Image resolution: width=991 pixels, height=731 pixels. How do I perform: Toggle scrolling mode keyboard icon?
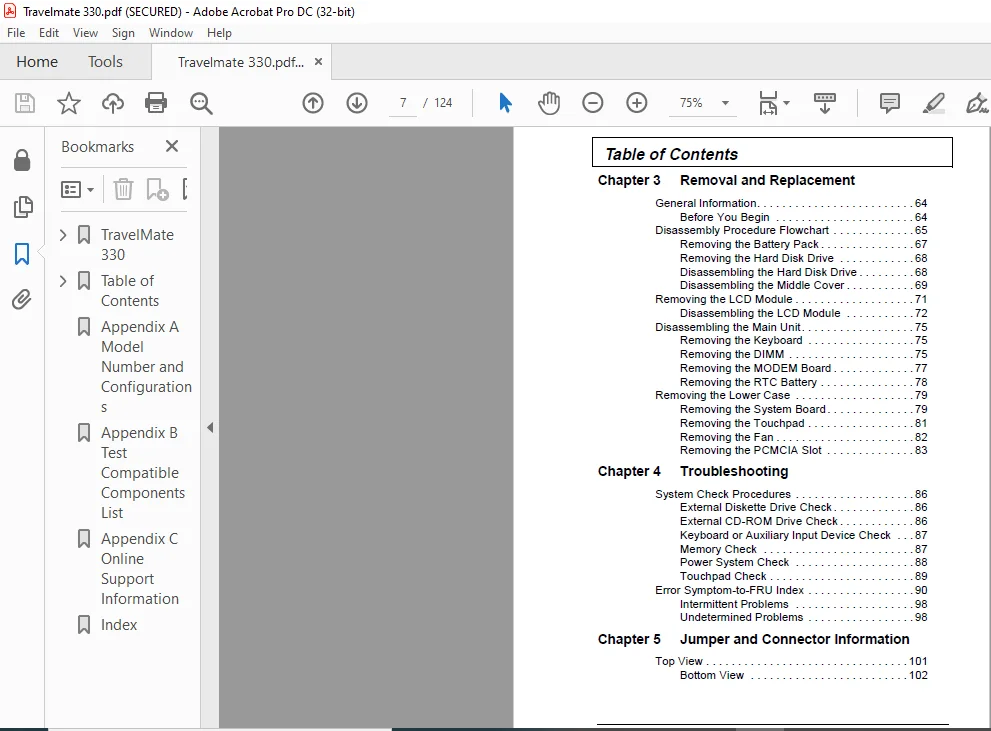tap(825, 103)
